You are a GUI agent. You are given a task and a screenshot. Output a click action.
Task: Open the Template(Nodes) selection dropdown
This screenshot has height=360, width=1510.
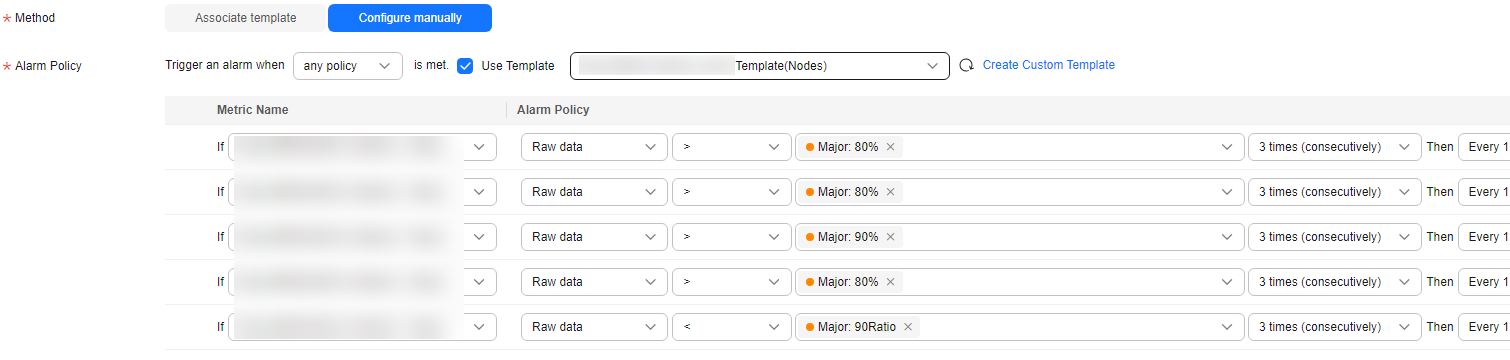760,66
